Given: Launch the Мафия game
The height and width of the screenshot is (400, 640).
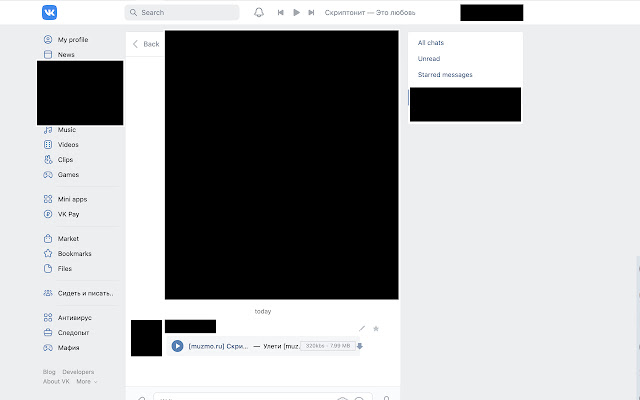Looking at the screenshot, I should 61,348.
